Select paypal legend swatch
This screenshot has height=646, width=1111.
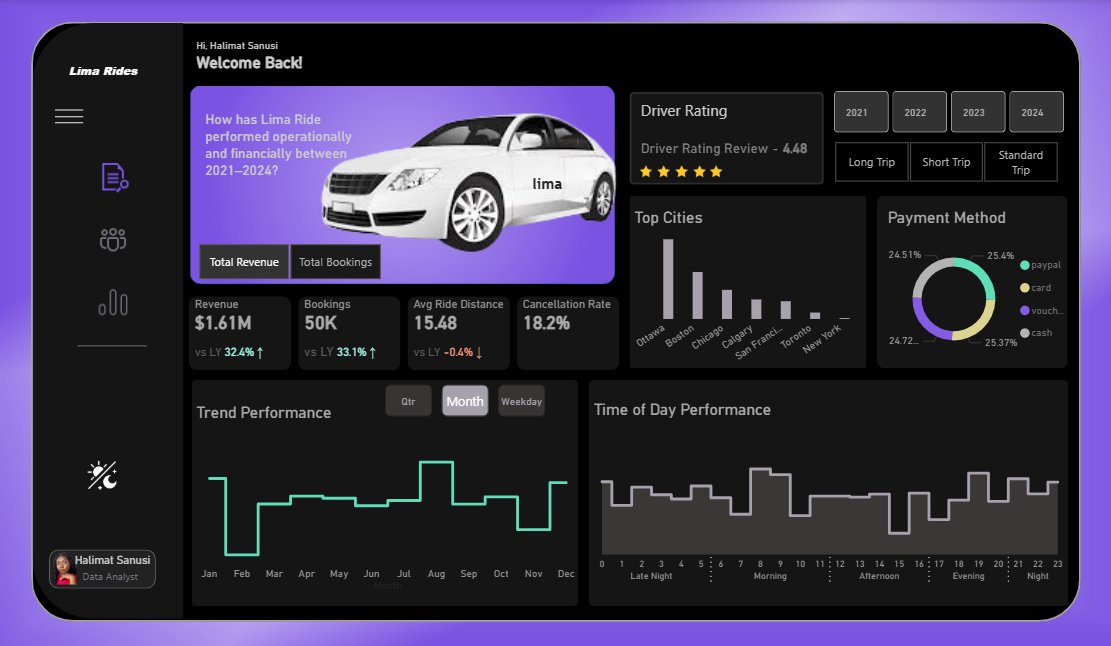pyautogui.click(x=1025, y=265)
